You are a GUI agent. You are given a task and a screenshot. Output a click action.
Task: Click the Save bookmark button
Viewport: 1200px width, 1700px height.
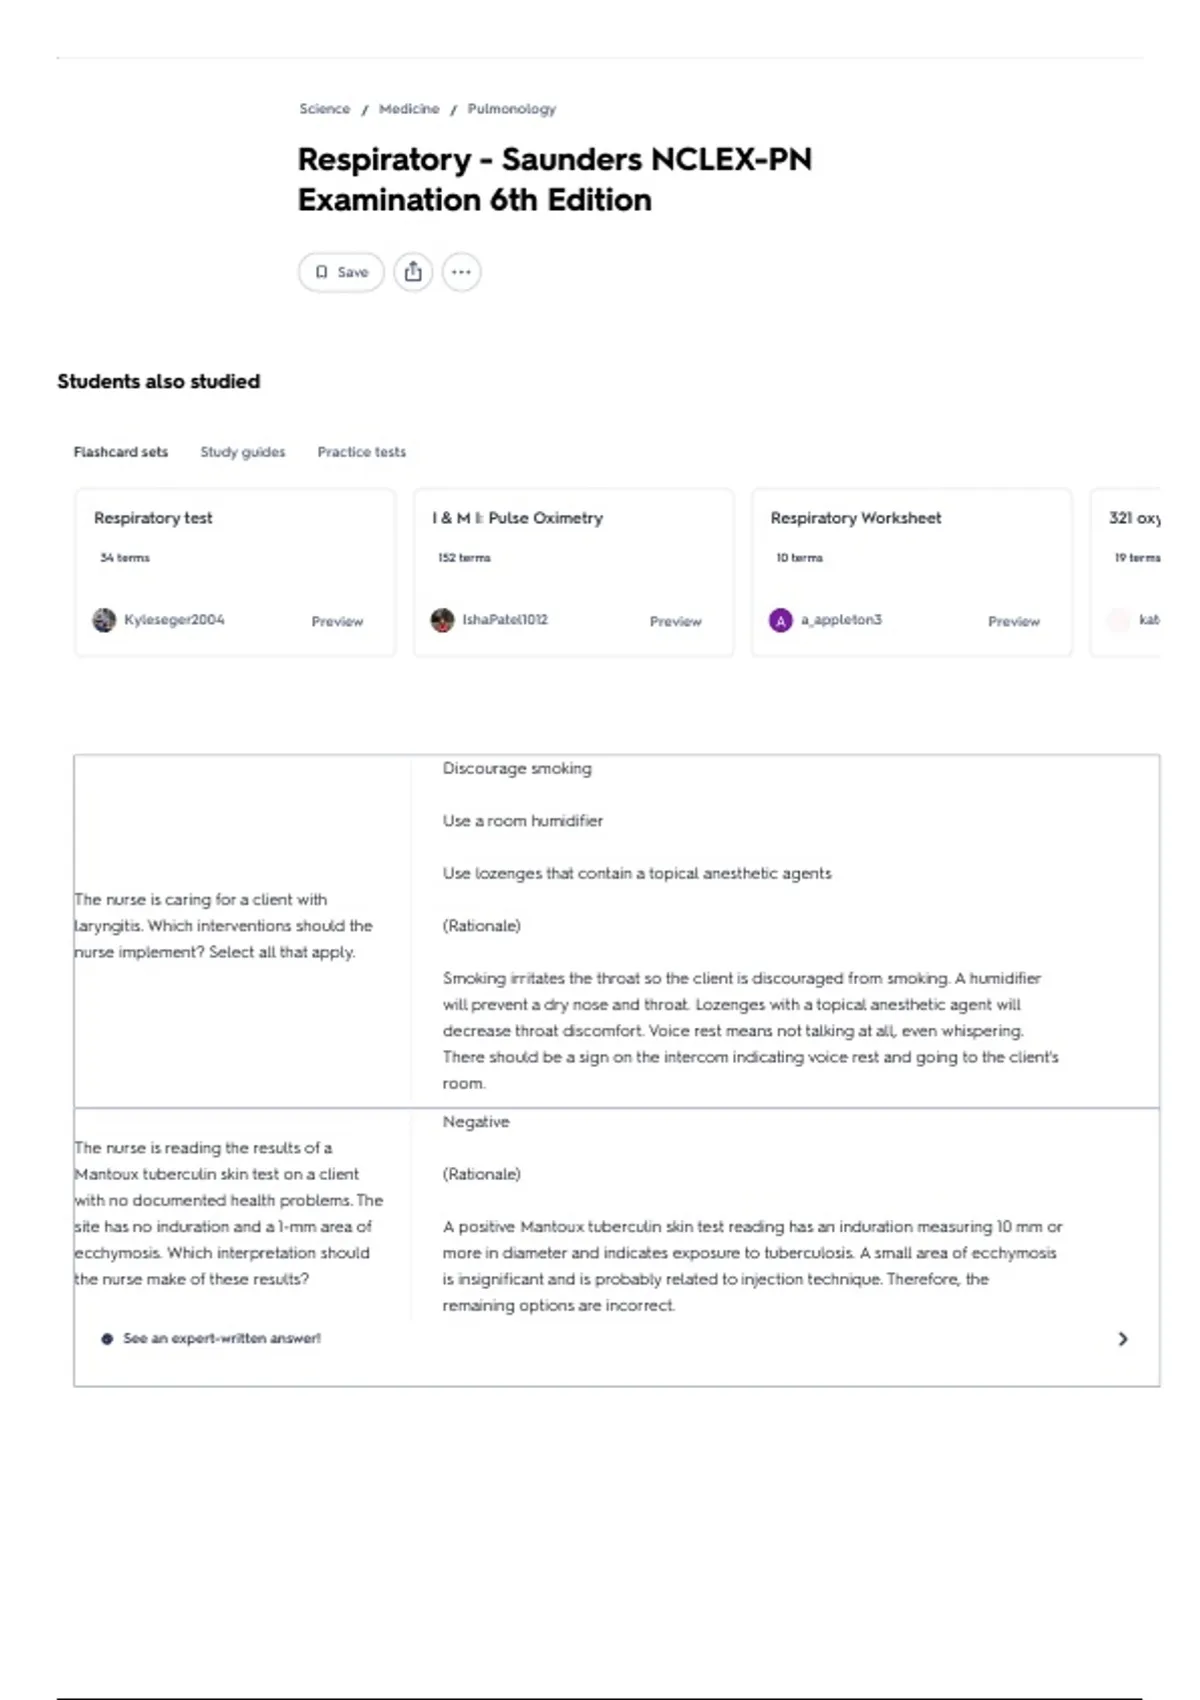coord(341,272)
